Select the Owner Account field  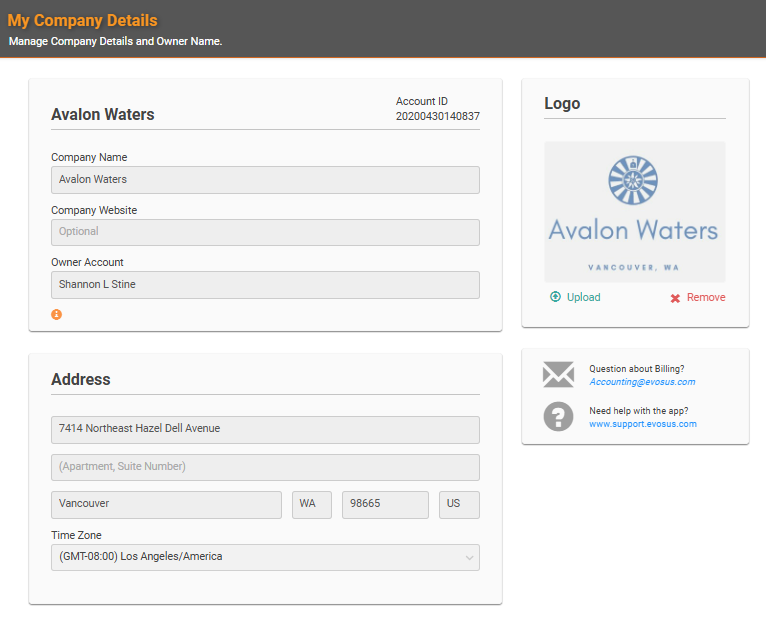pyautogui.click(x=265, y=285)
